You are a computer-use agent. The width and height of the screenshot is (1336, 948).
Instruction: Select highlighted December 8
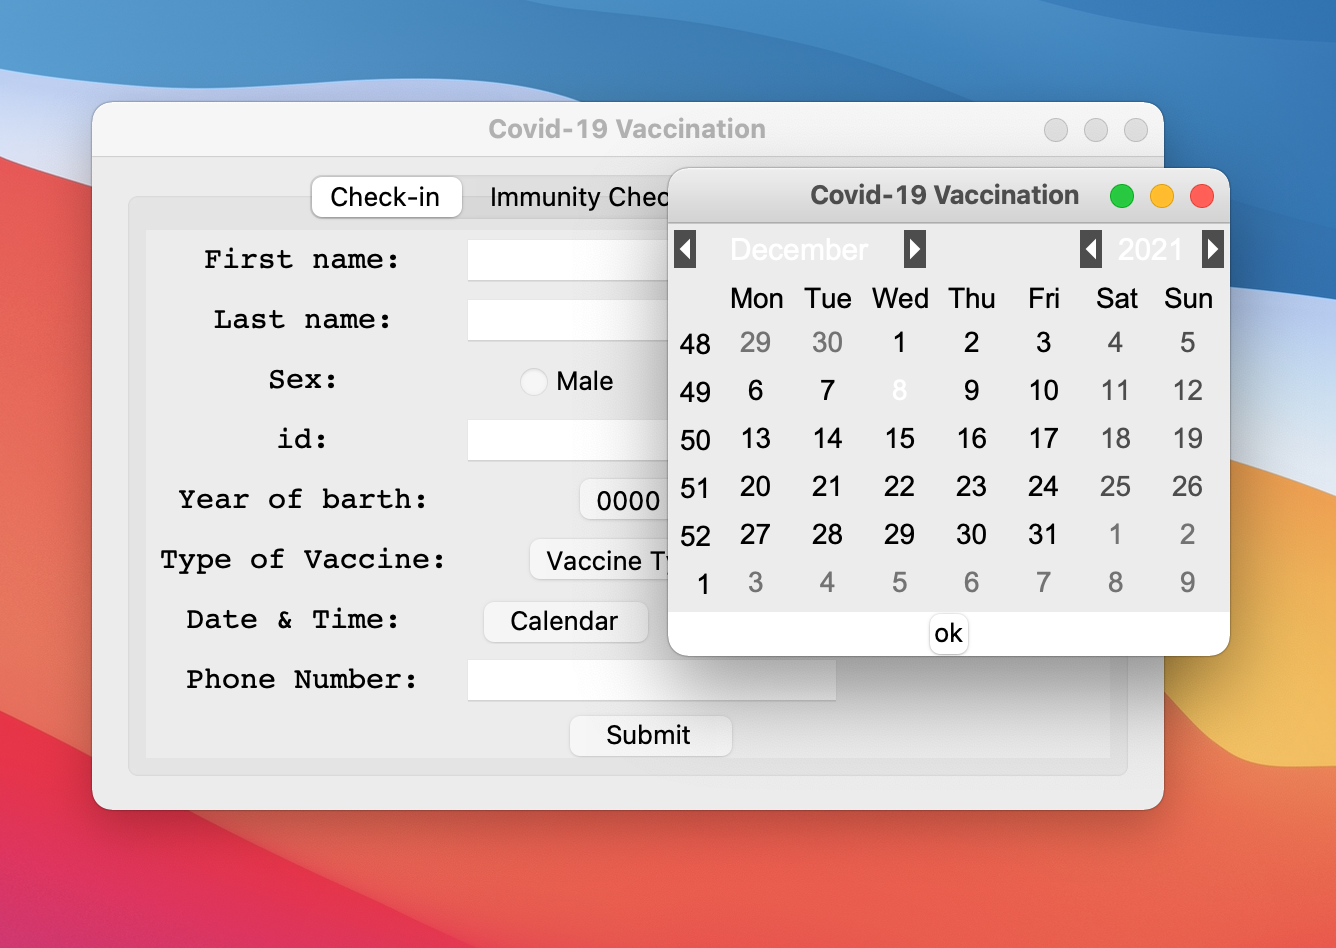click(900, 391)
